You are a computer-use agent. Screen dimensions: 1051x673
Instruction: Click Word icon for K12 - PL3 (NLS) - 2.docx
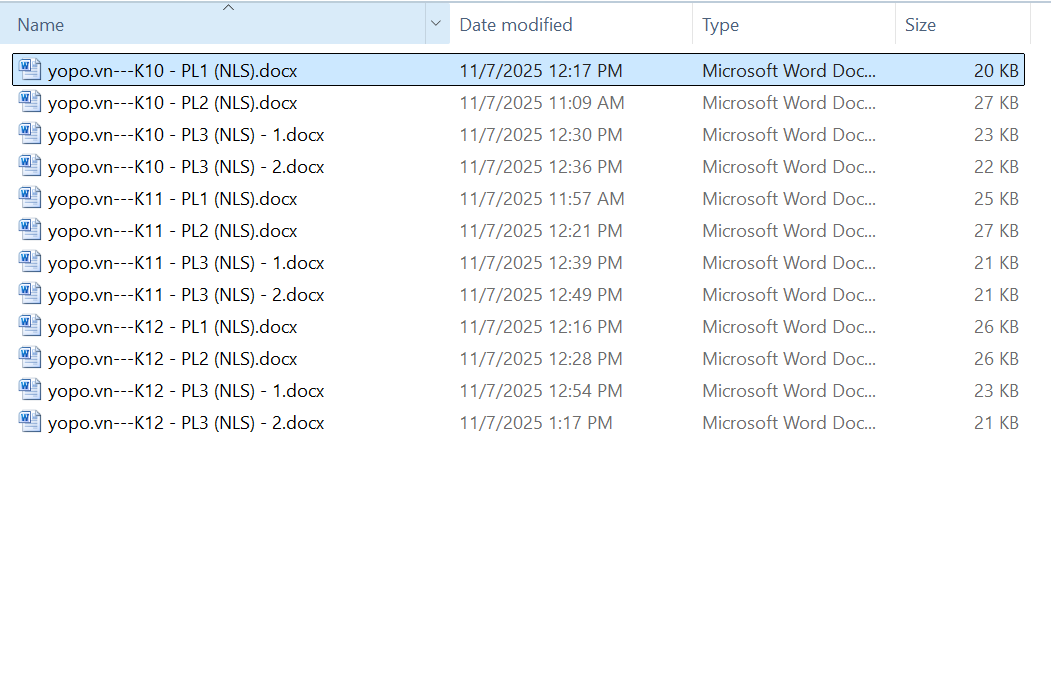(x=30, y=423)
